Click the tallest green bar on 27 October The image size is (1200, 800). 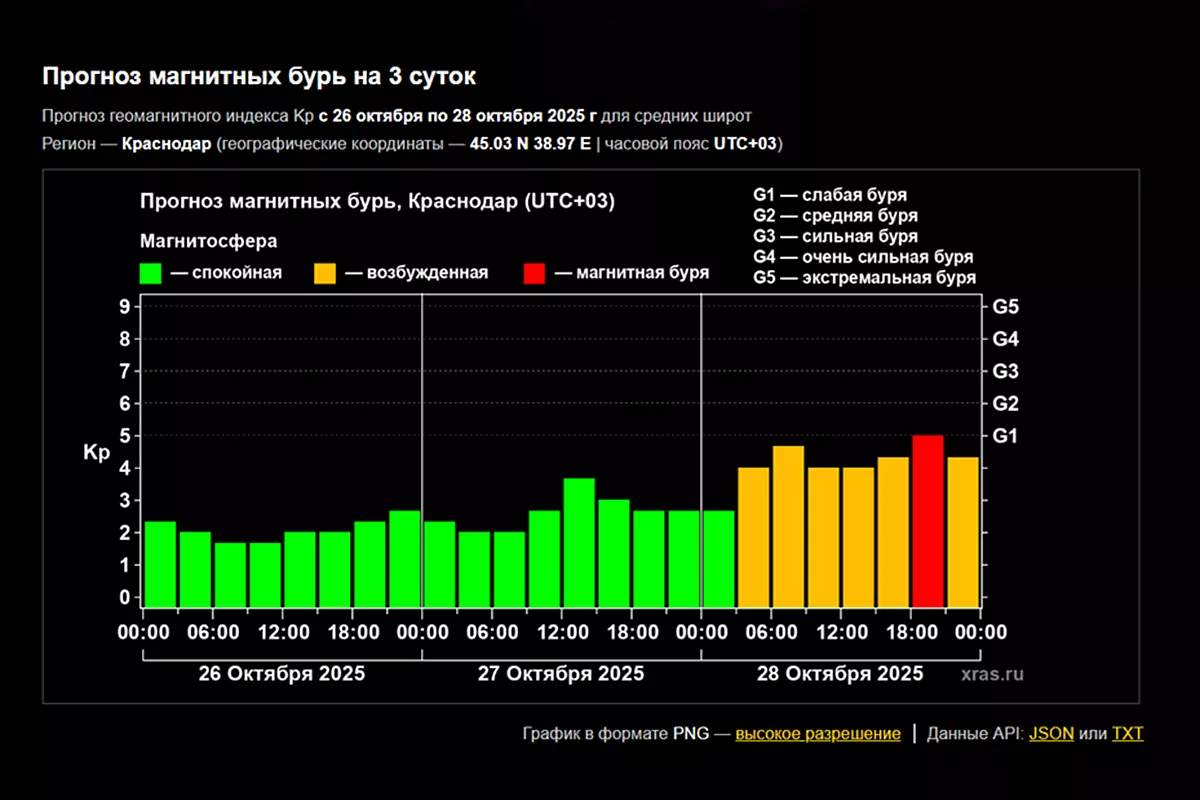(x=579, y=542)
